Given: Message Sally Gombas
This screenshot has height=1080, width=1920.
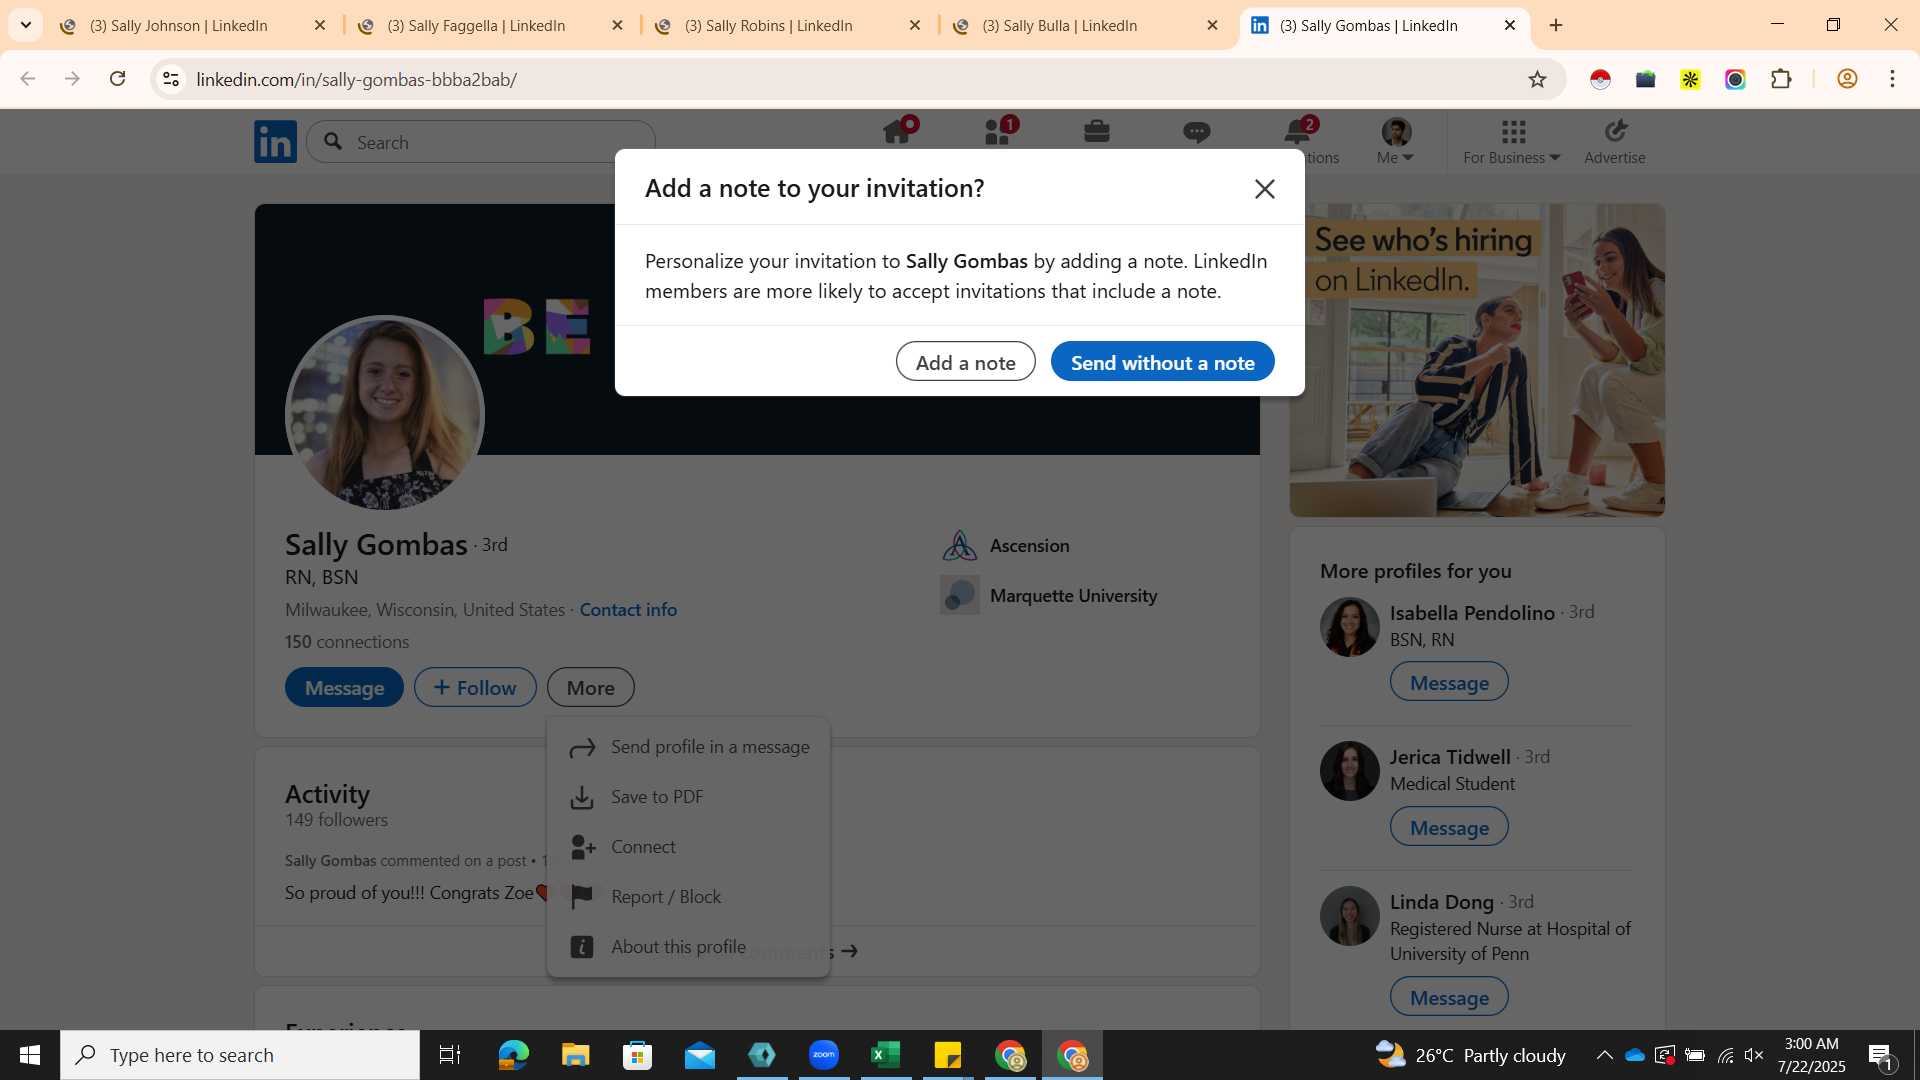Looking at the screenshot, I should pyautogui.click(x=344, y=687).
